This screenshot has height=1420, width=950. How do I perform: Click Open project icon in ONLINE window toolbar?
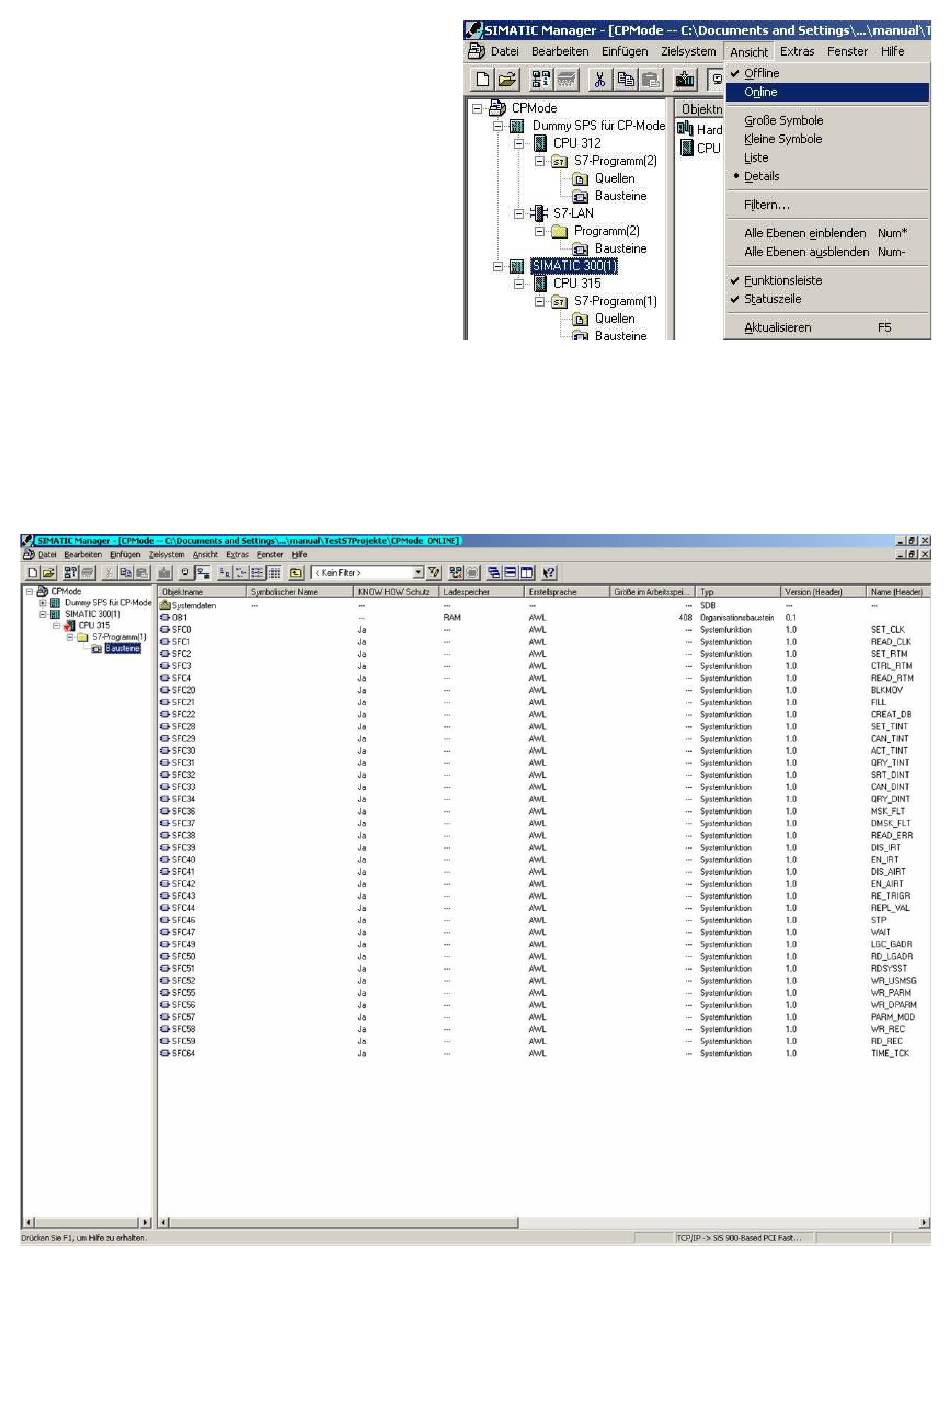pos(48,573)
